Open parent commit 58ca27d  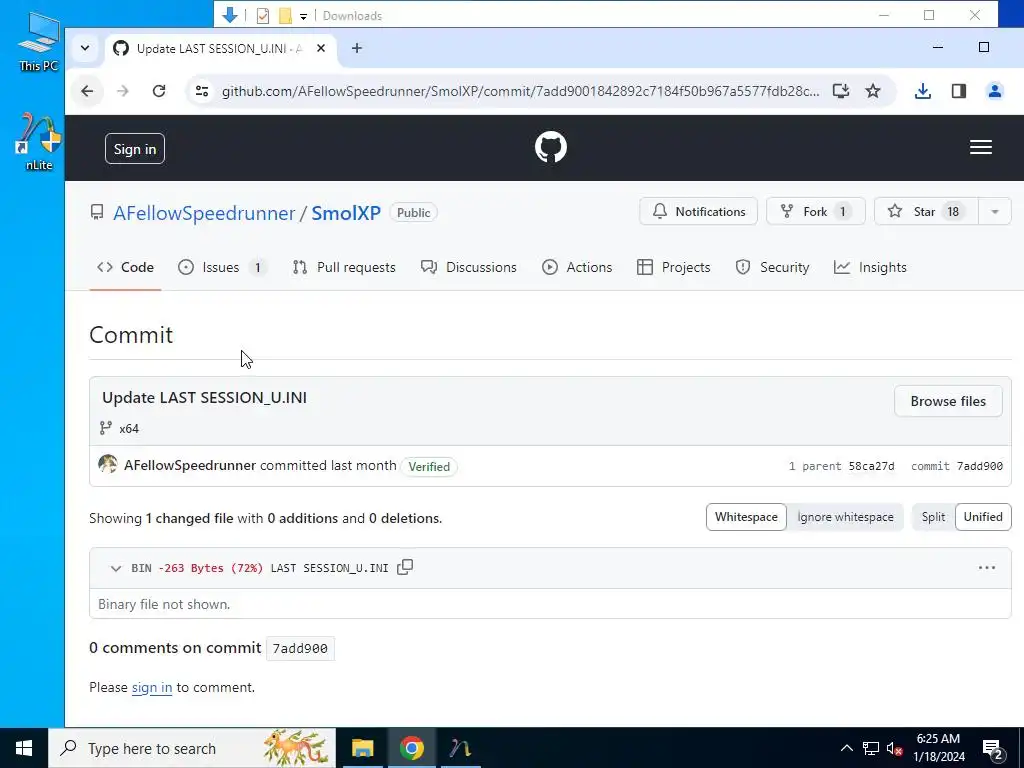[871, 466]
